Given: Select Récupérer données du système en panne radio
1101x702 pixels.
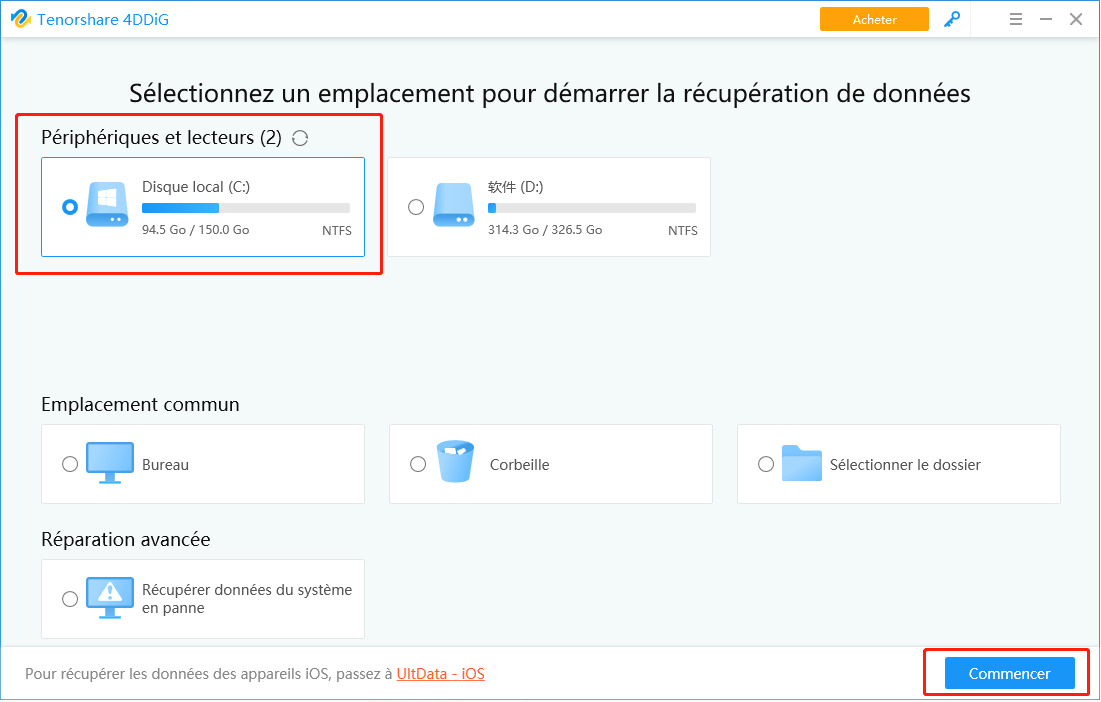Looking at the screenshot, I should [70, 599].
